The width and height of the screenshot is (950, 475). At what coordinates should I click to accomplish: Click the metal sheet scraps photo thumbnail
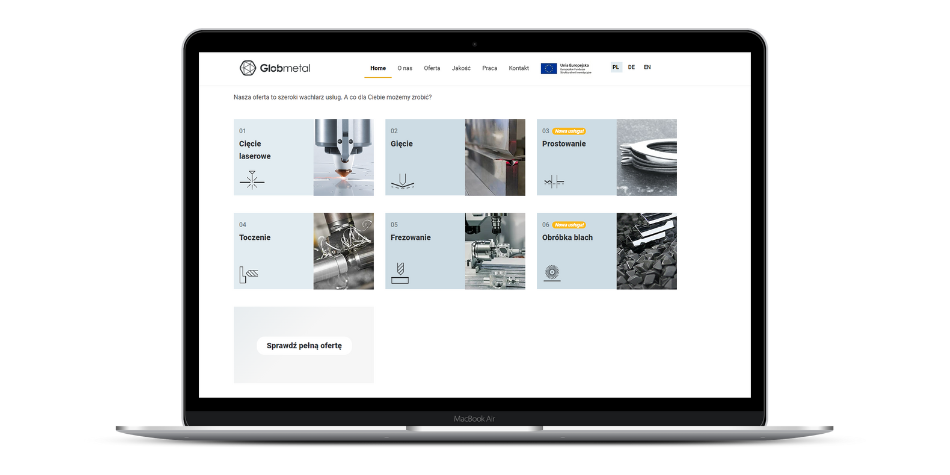point(646,251)
